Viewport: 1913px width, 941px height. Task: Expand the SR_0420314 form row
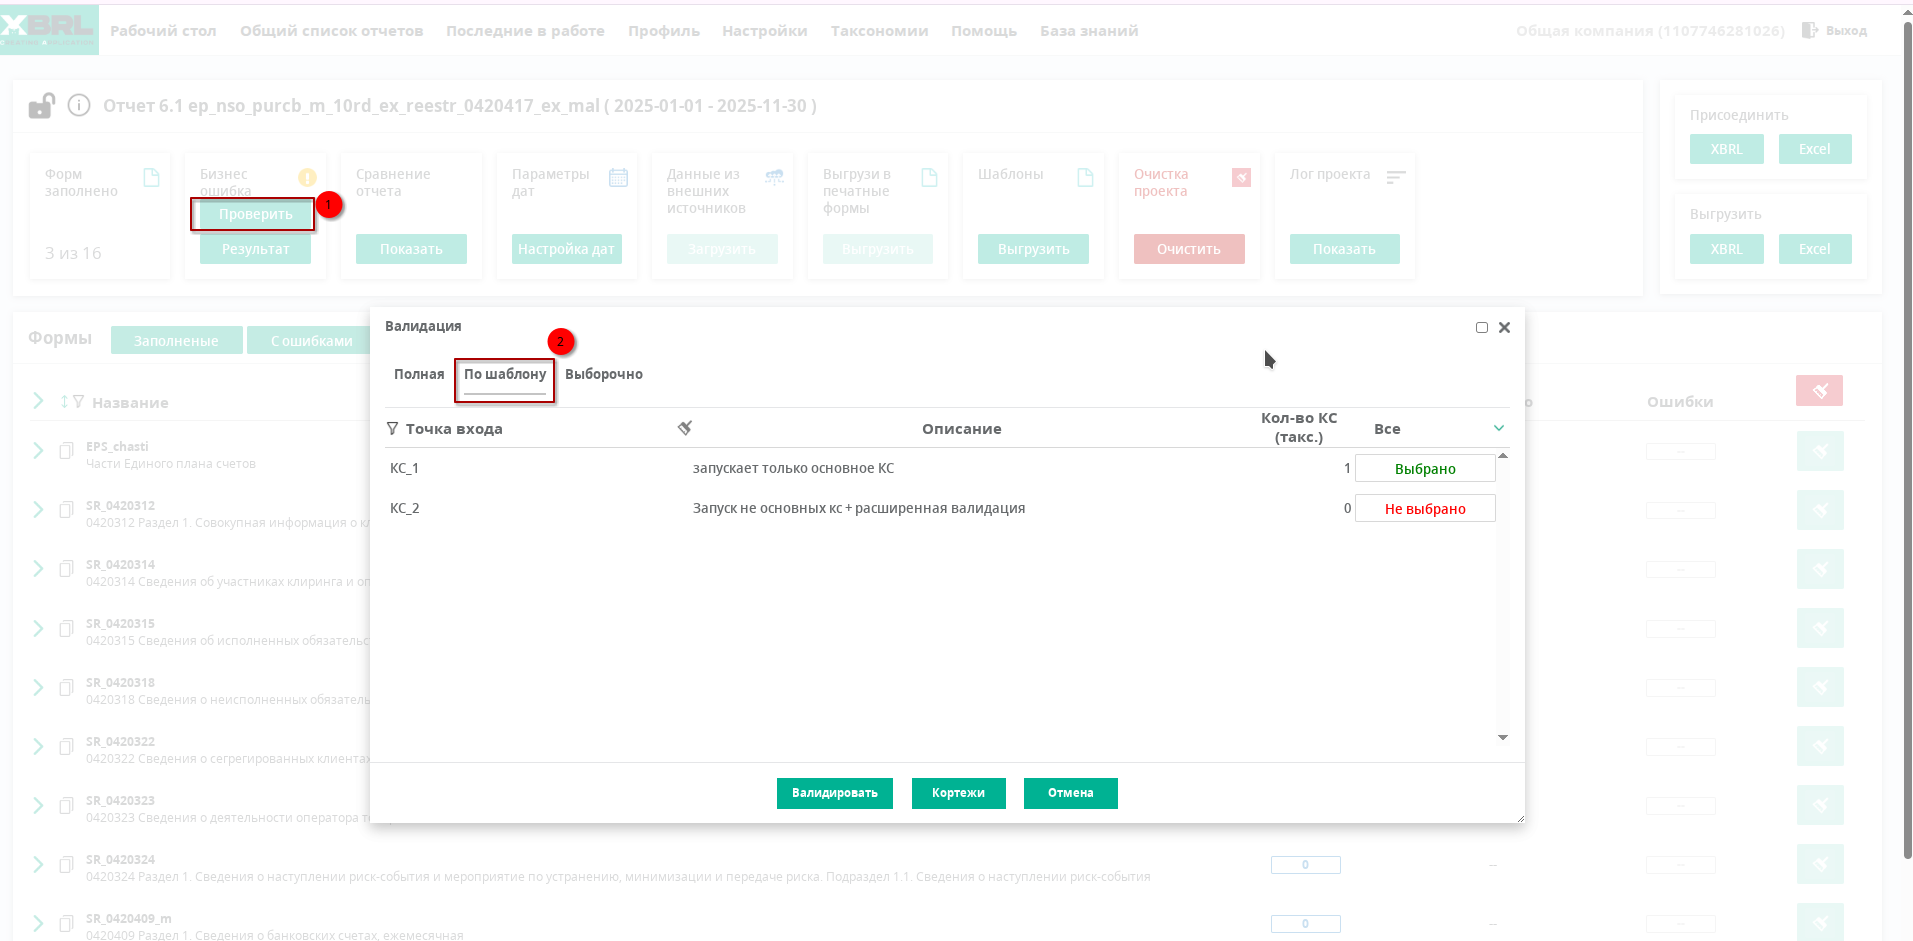[x=38, y=569]
